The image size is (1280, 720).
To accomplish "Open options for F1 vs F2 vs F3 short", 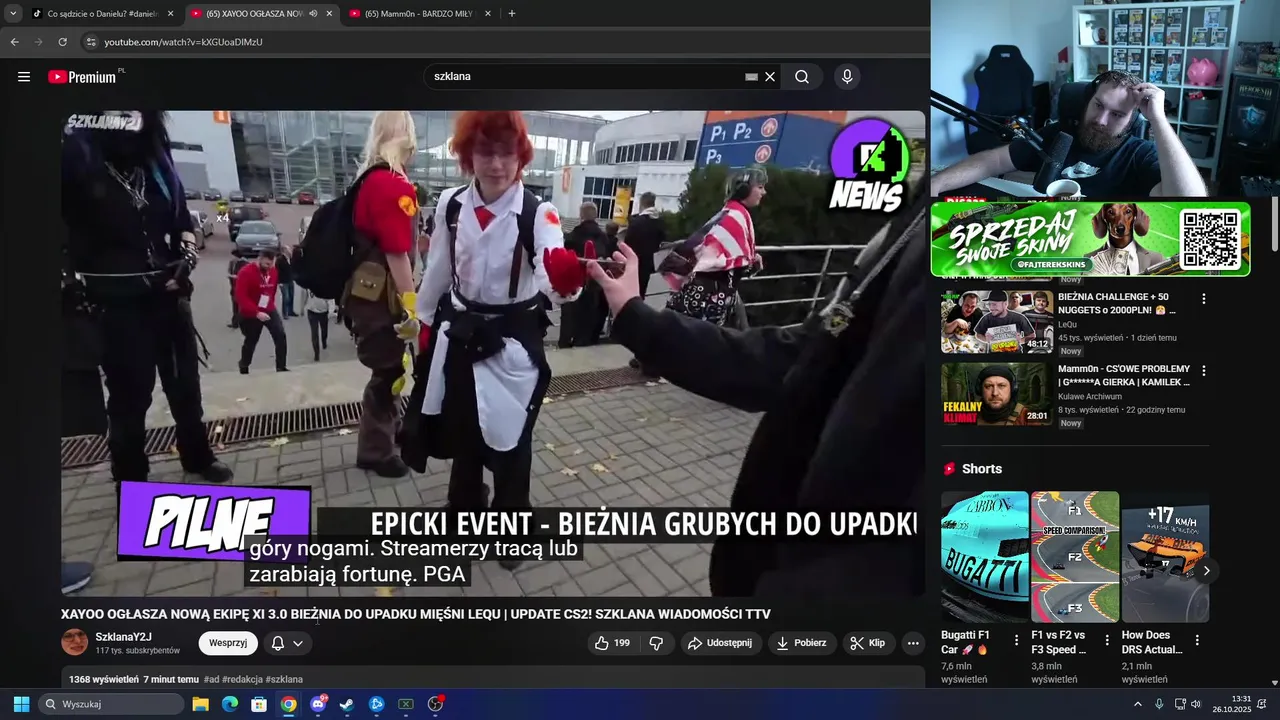I will (x=1107, y=640).
